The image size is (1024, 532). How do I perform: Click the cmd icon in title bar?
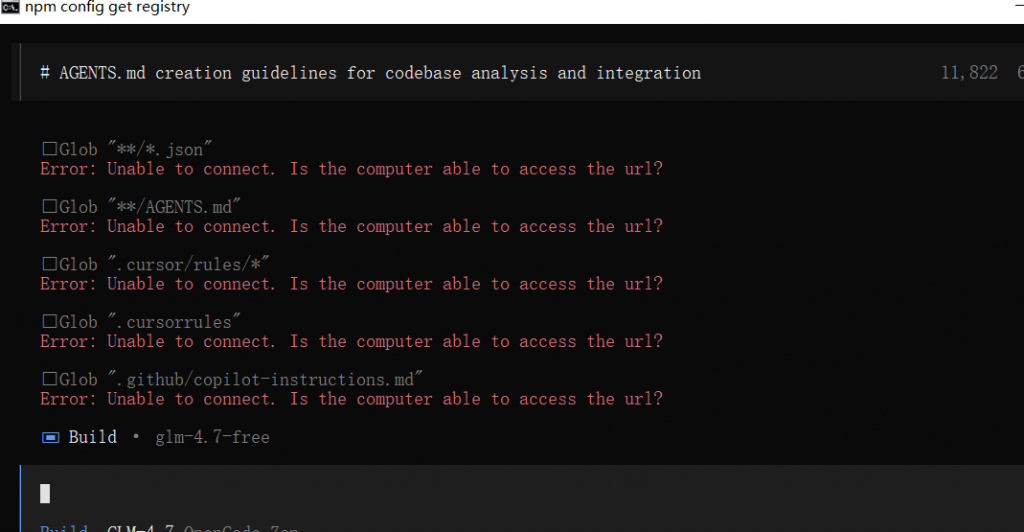(x=11, y=8)
